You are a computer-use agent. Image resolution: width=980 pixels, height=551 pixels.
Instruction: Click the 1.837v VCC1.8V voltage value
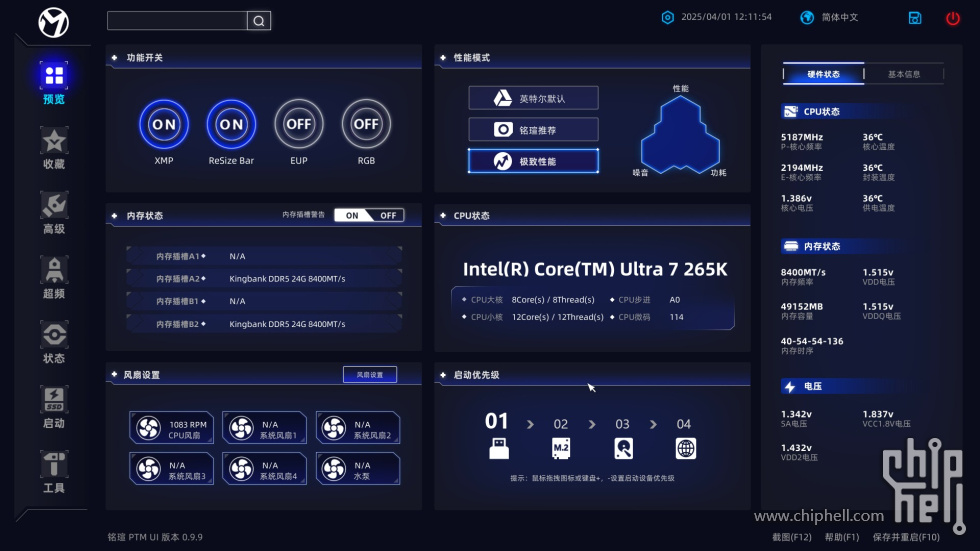(x=878, y=414)
